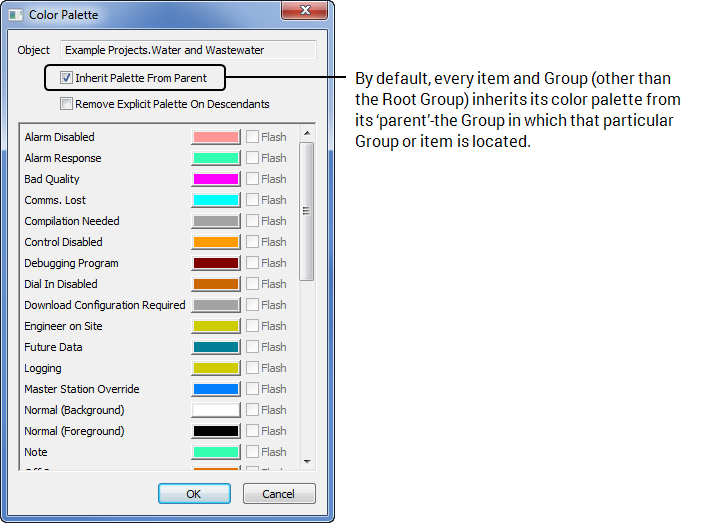Toggle Flash checkbox for Logging
This screenshot has width=705, height=523.
coord(253,368)
